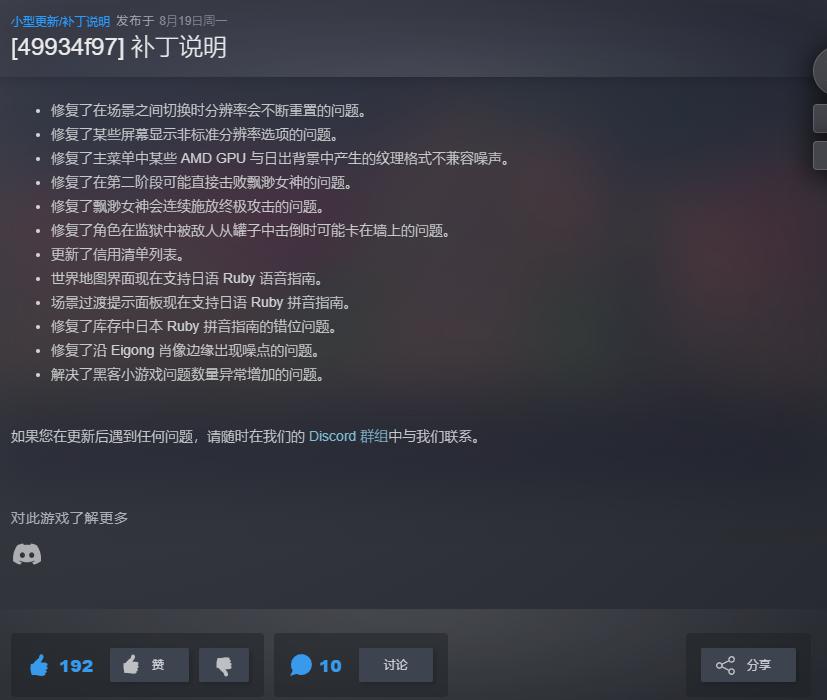Click the blue thumbs-up icon beside 192

tap(39, 665)
